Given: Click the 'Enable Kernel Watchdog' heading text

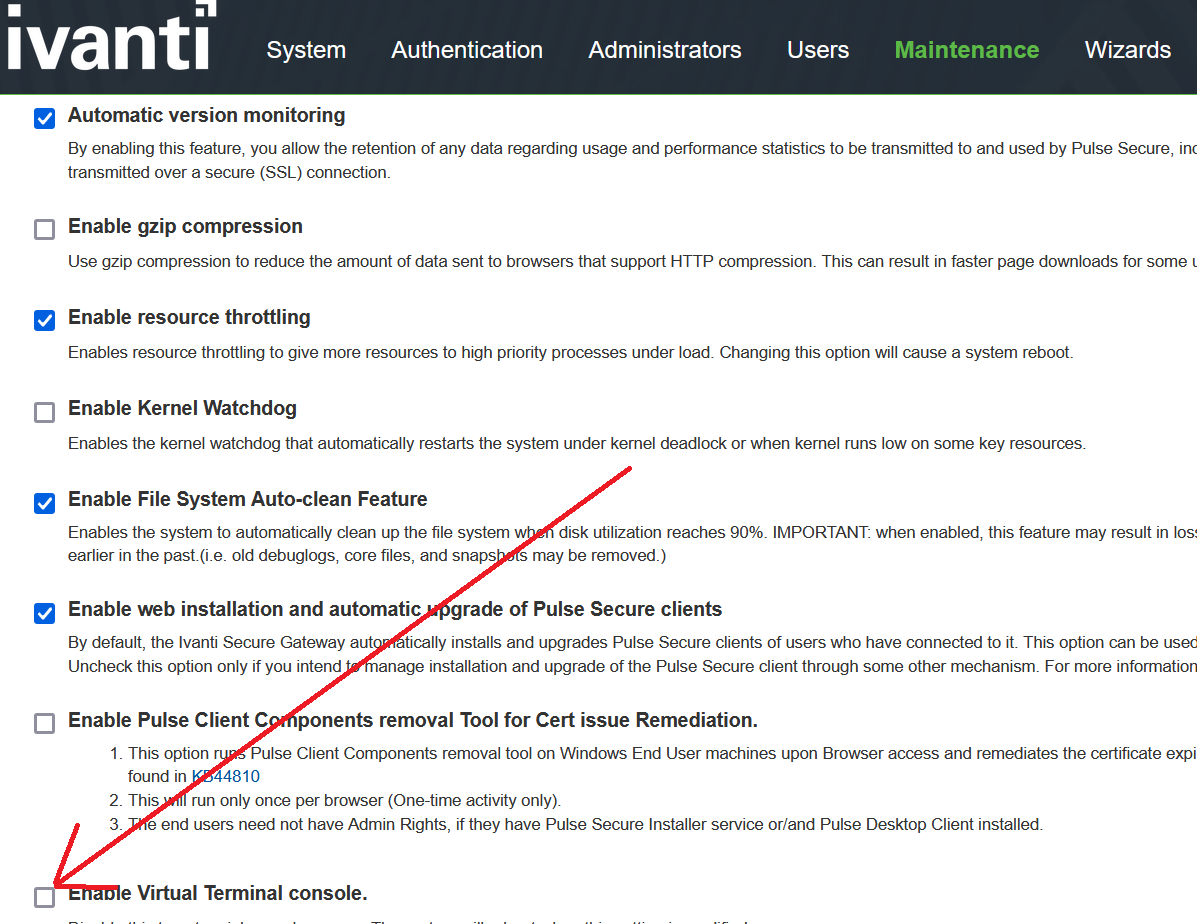Looking at the screenshot, I should tap(182, 409).
